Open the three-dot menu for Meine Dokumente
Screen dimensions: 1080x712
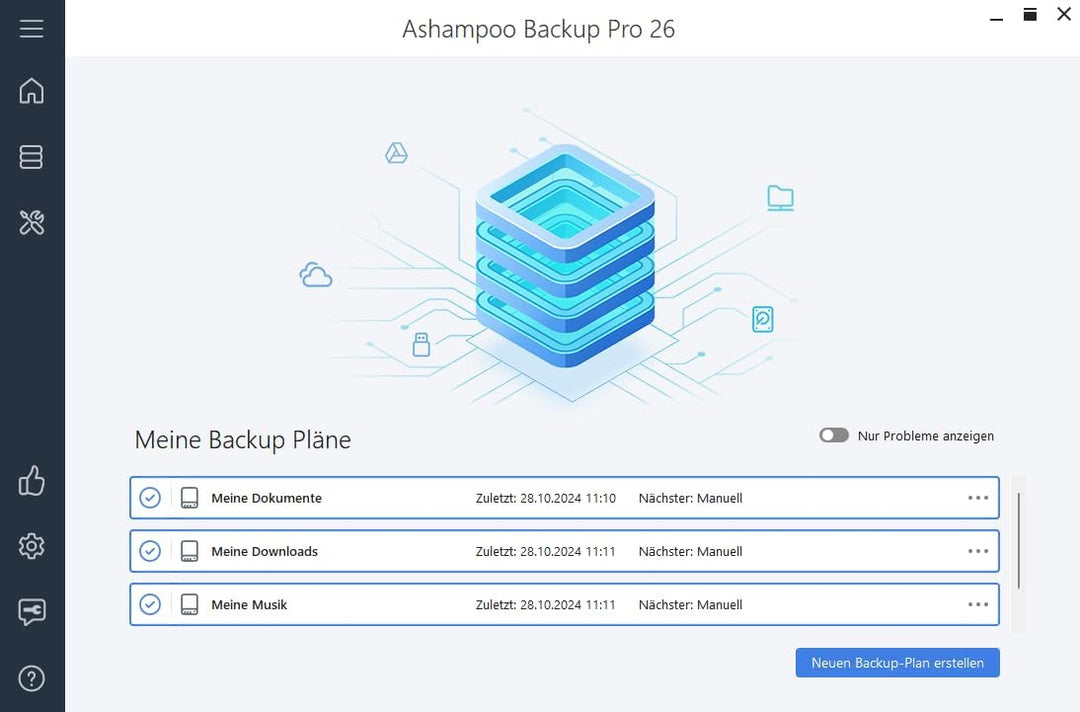click(x=977, y=497)
